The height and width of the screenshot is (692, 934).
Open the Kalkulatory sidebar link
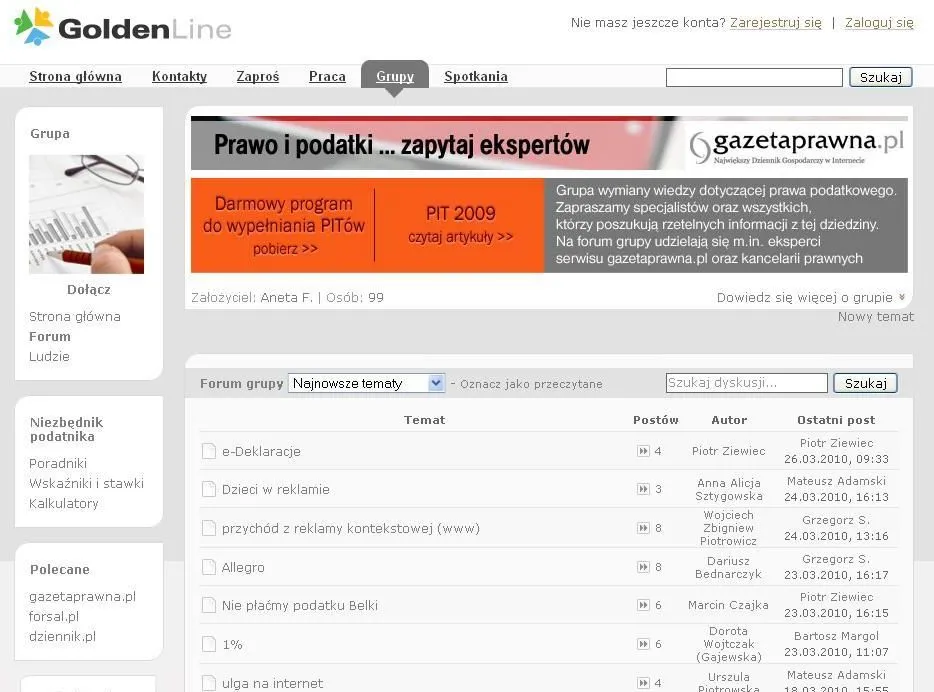click(64, 503)
